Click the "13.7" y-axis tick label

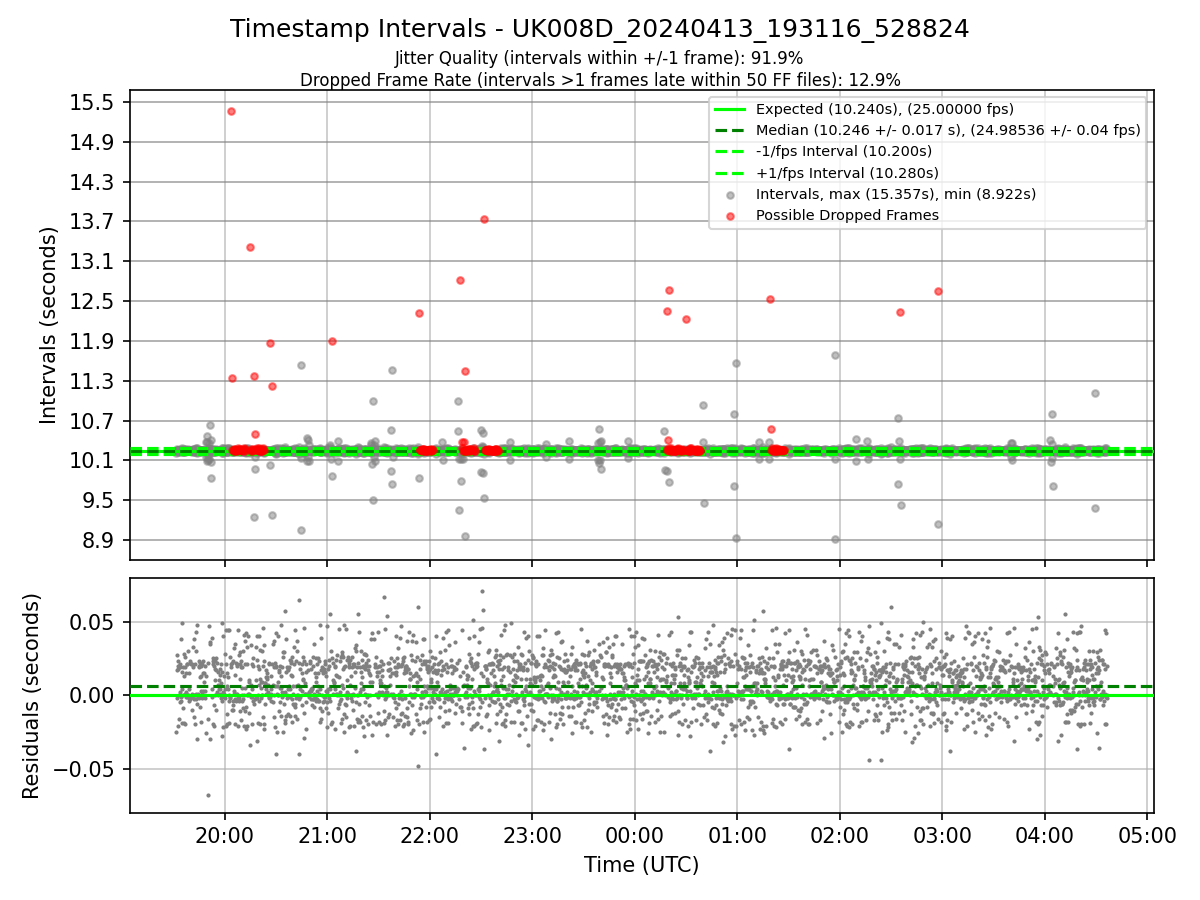point(93,221)
